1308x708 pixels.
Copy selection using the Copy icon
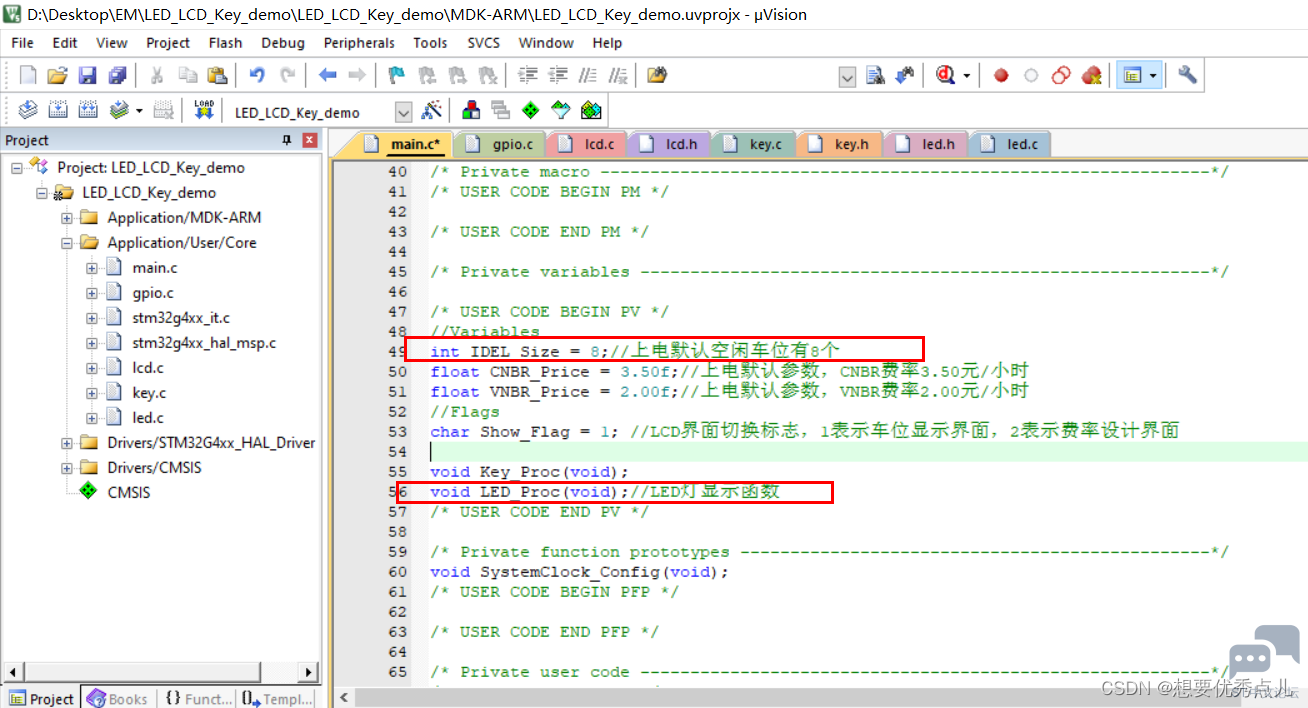[x=187, y=75]
